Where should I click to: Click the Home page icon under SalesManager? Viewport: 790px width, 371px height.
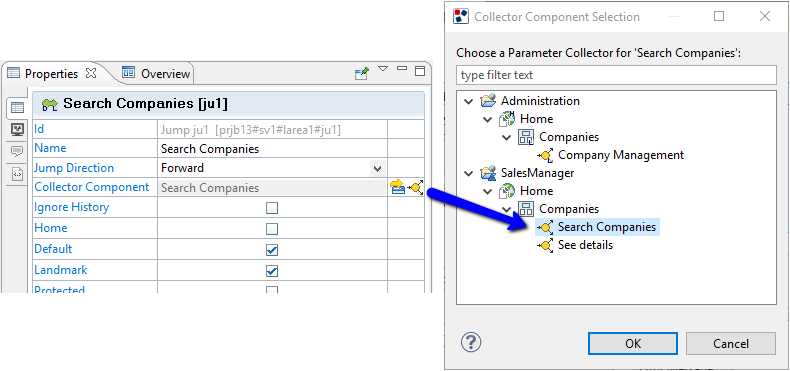tap(507, 191)
